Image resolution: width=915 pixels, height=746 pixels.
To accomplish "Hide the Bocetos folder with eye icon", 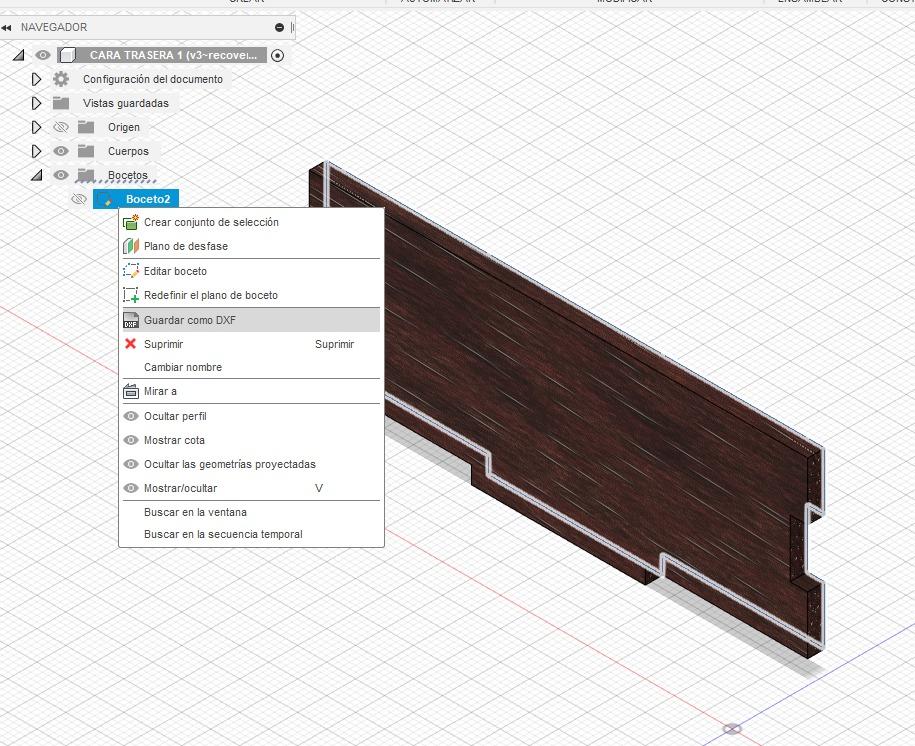I will point(61,175).
